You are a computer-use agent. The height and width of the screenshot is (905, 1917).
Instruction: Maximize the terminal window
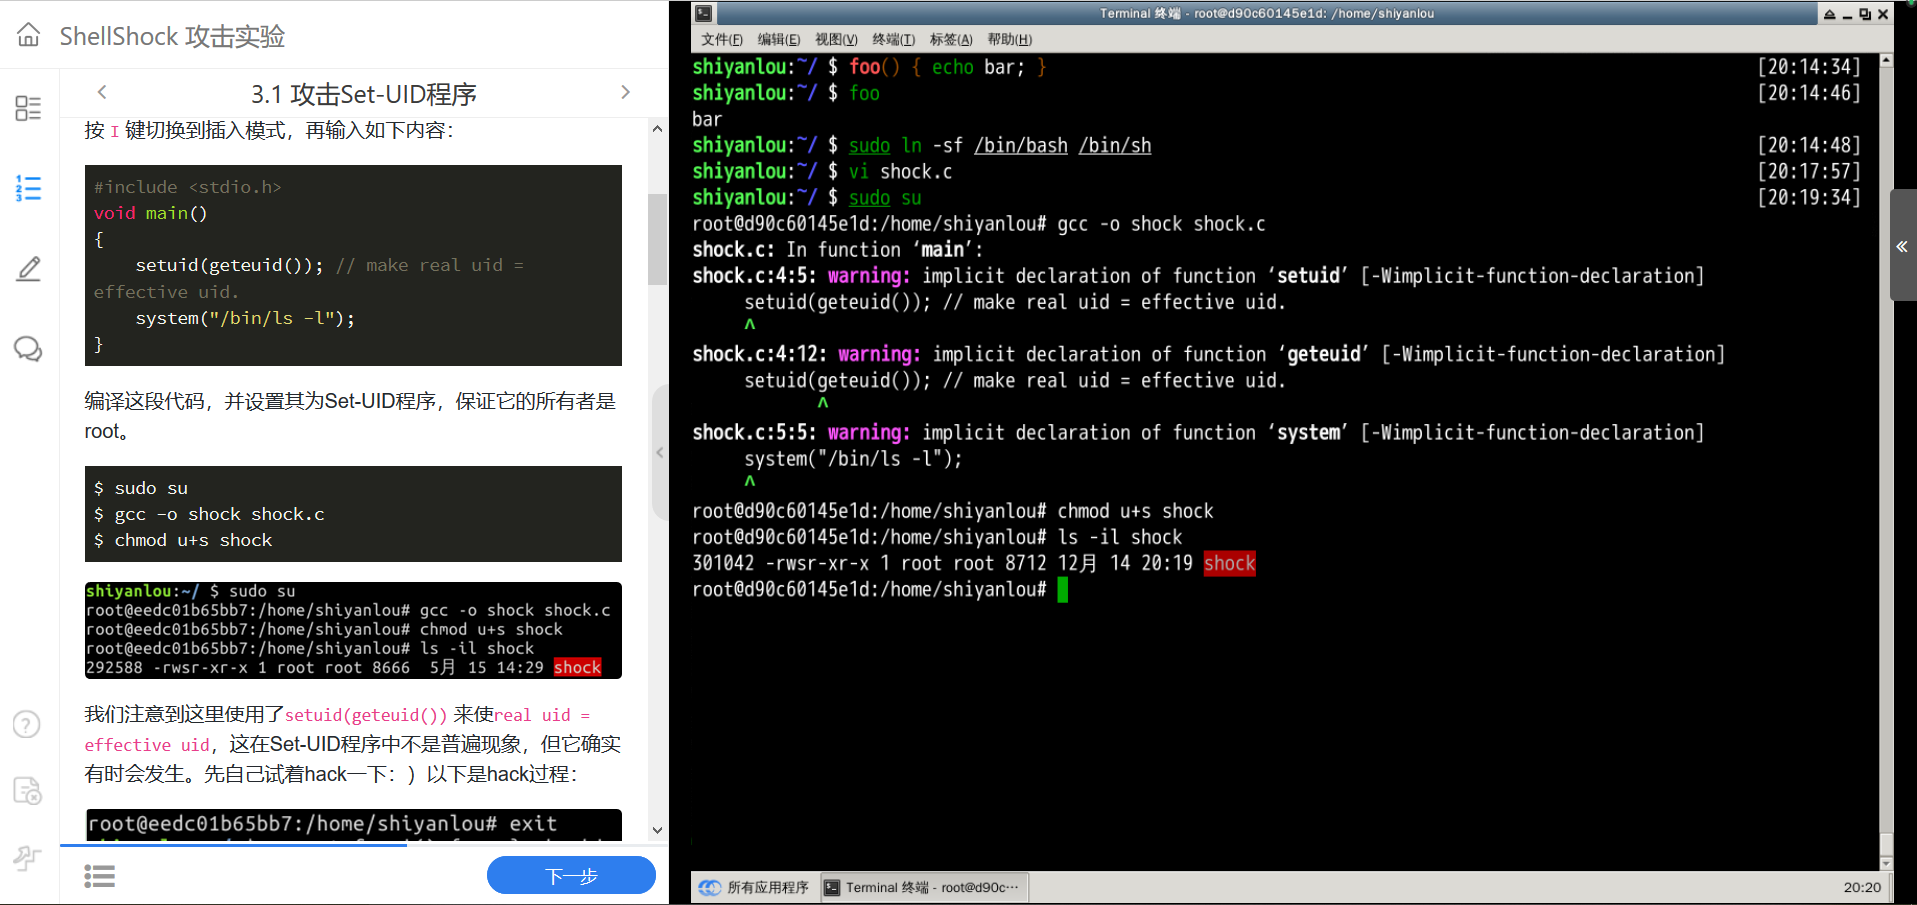coord(1865,14)
